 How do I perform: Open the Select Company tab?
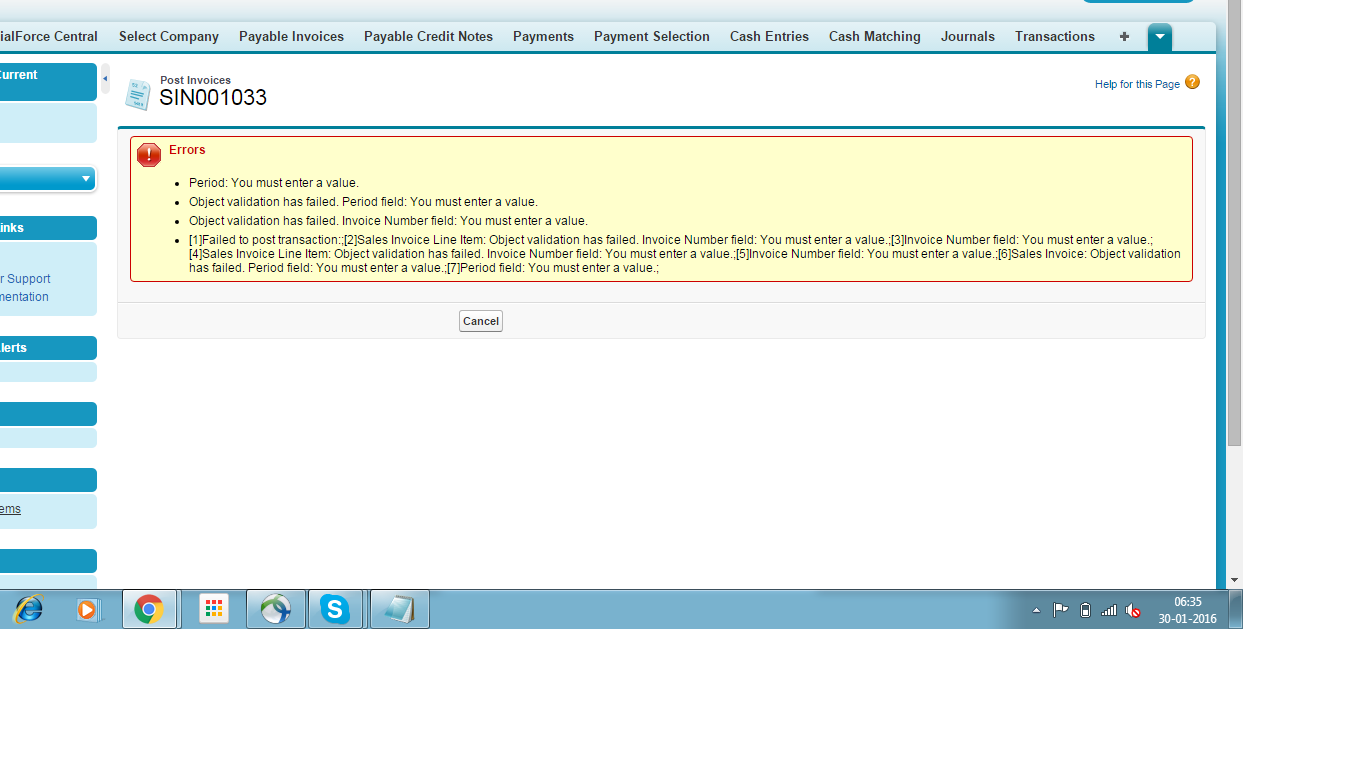pos(169,37)
